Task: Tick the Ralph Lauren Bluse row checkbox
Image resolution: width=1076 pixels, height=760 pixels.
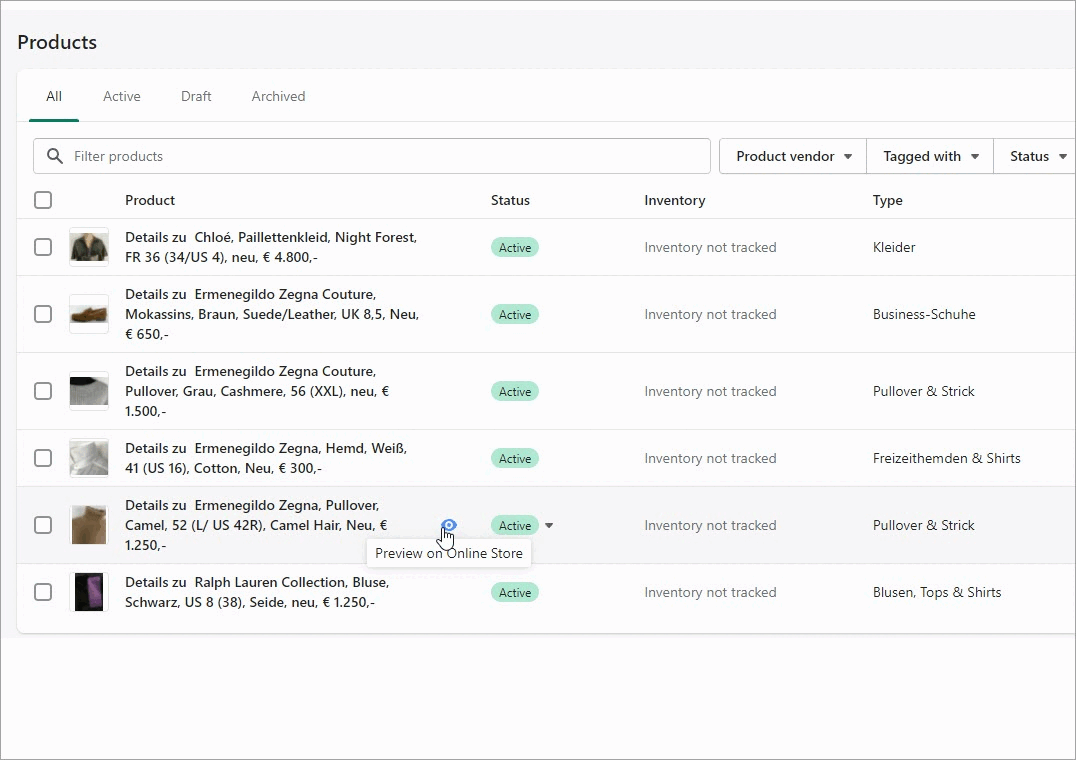Action: coord(43,592)
